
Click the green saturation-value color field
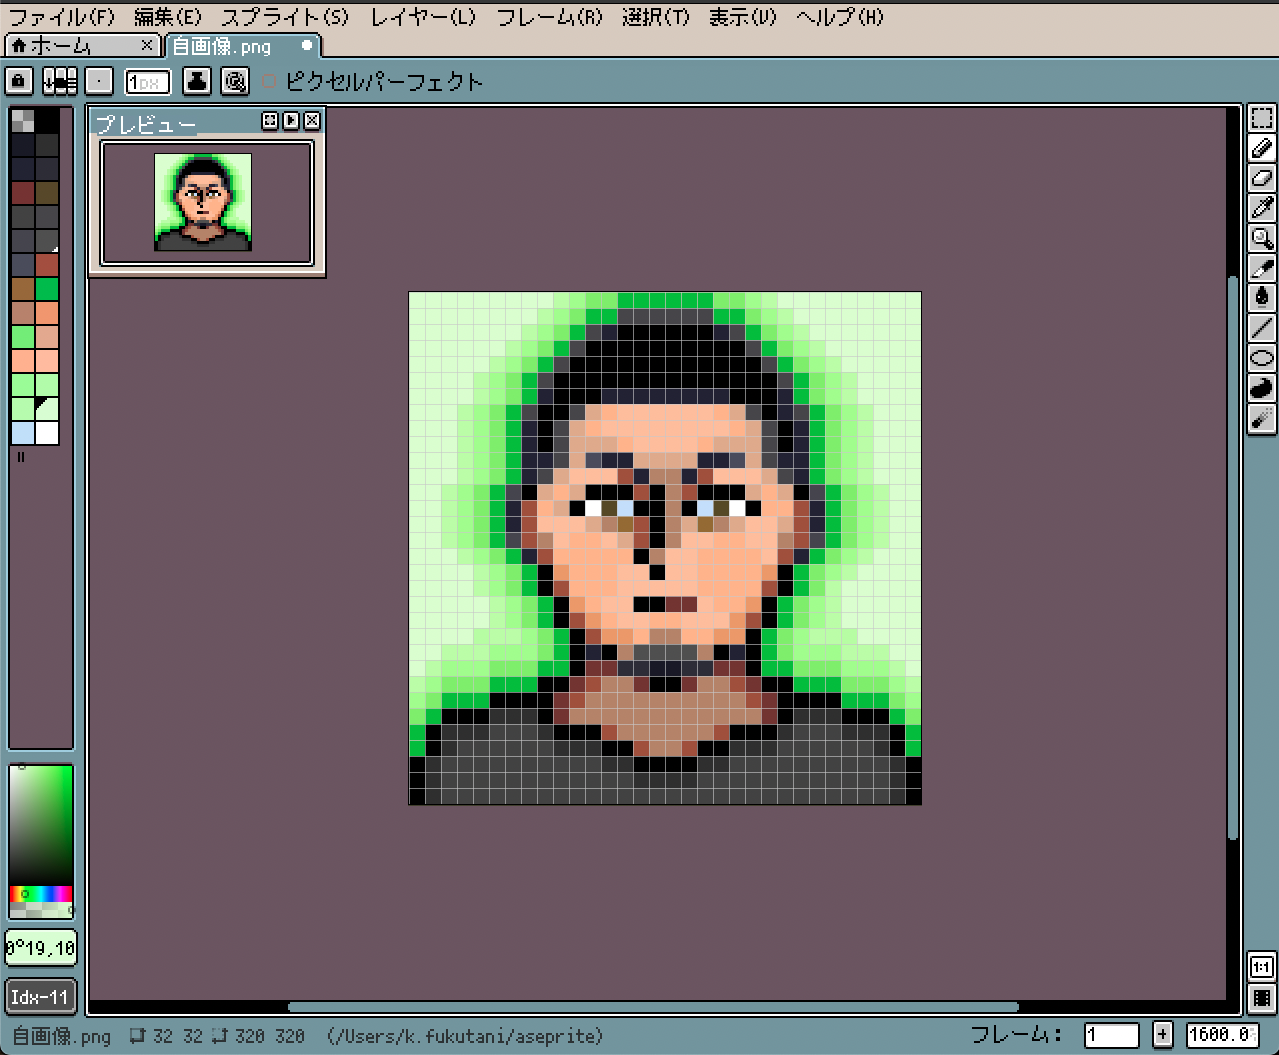pos(41,825)
